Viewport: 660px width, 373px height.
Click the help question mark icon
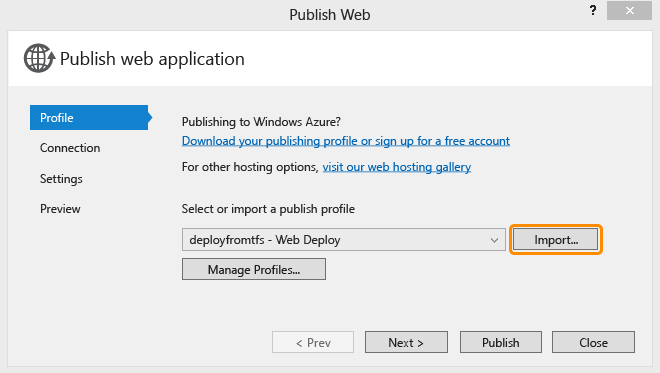pos(593,10)
